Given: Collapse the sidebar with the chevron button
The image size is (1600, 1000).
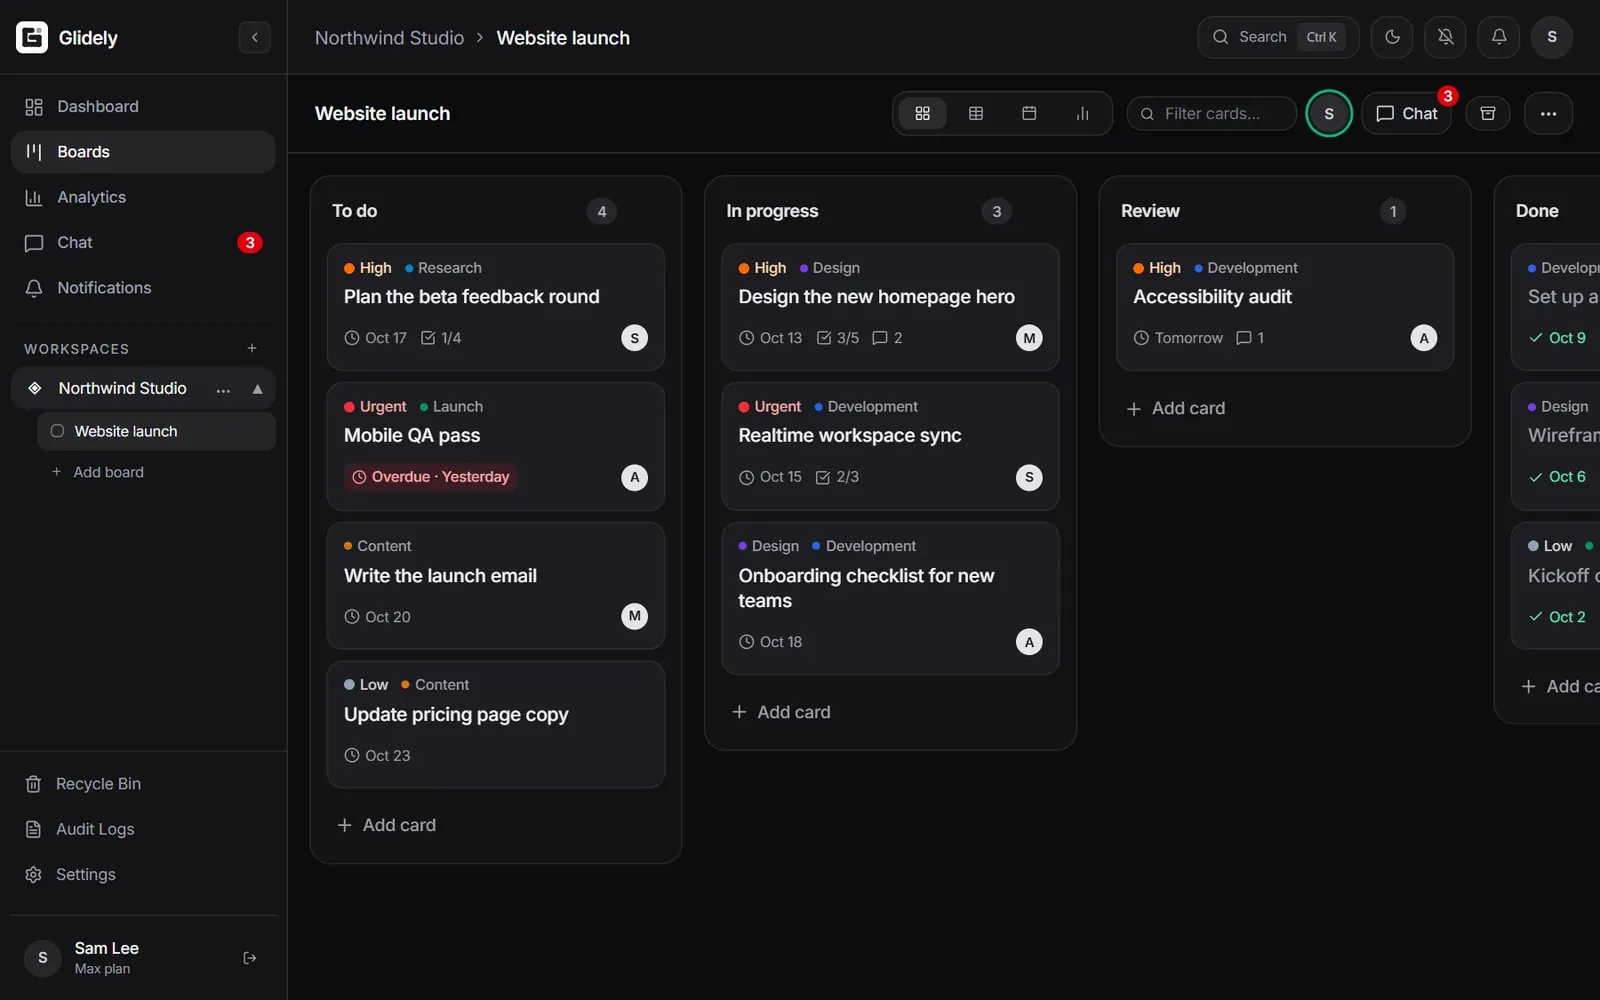Looking at the screenshot, I should click(x=254, y=38).
